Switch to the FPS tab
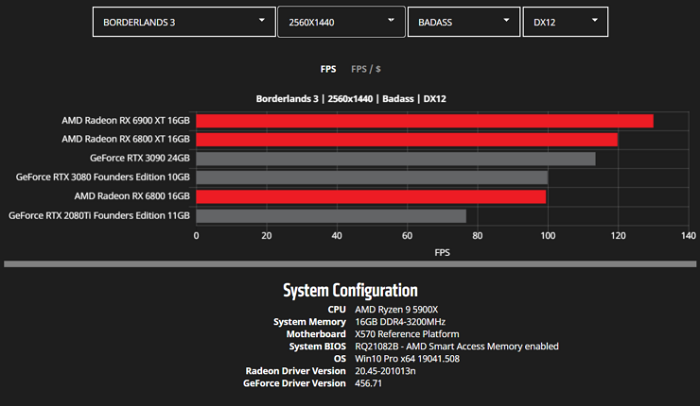The image size is (700, 406). [x=327, y=70]
